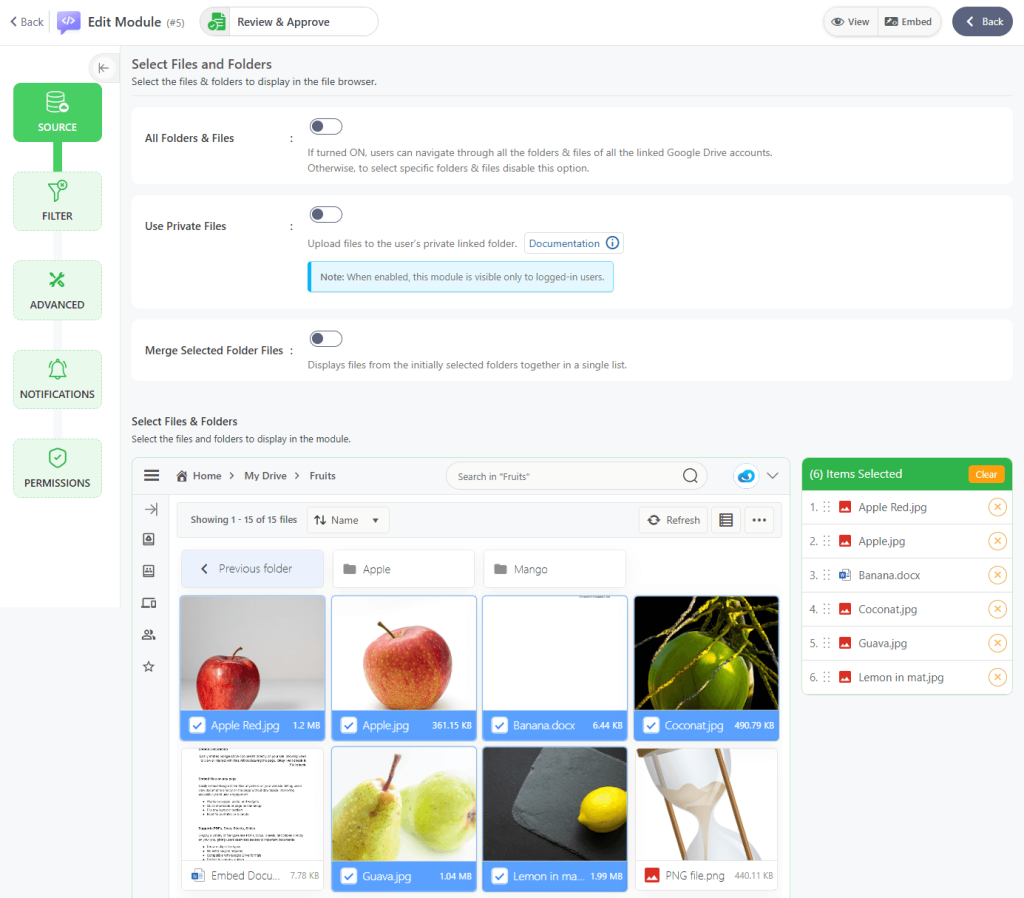Image resolution: width=1024 pixels, height=898 pixels.
Task: Click the Documentation info icon
Action: point(613,243)
